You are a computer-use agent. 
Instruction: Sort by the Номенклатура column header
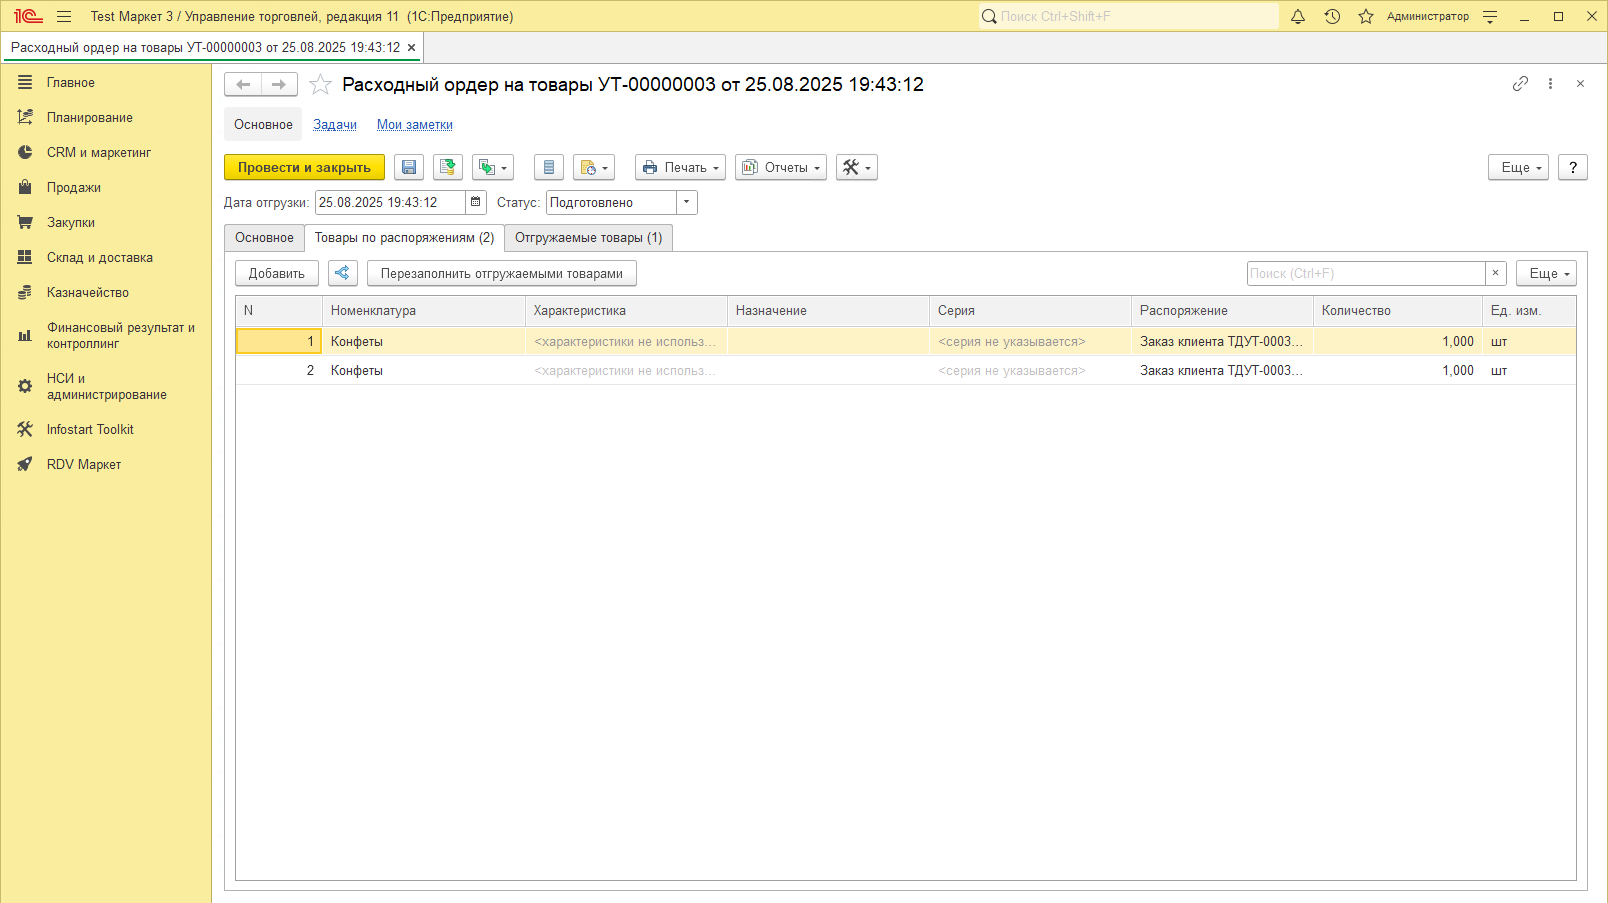coord(424,311)
